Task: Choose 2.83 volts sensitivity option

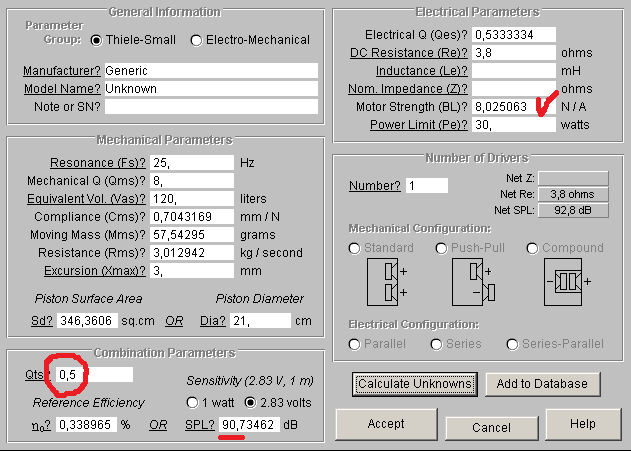Action: pos(250,403)
